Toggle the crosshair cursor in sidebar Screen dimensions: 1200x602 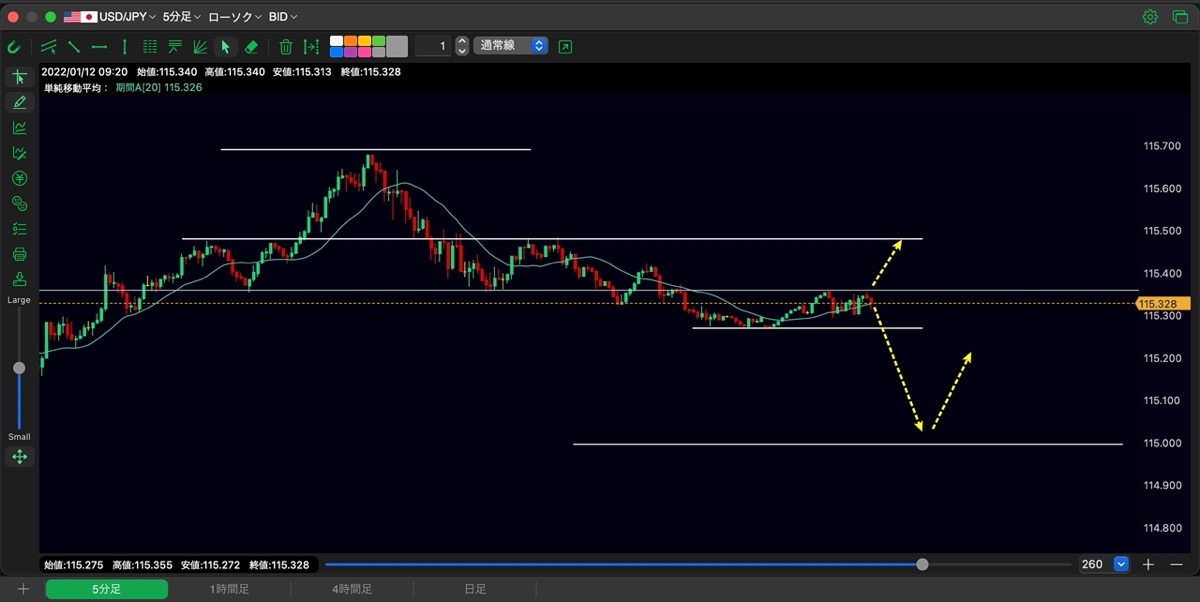click(x=19, y=77)
